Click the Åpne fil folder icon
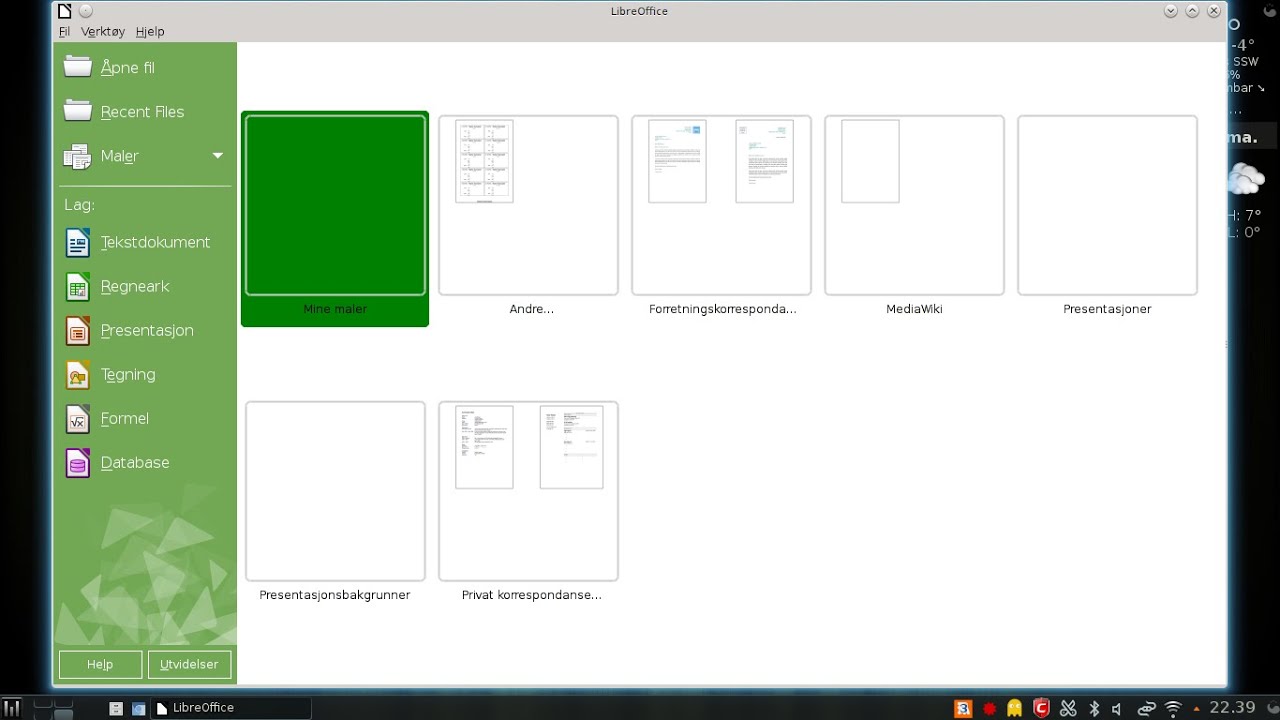Viewport: 1280px width, 720px height. coord(78,67)
